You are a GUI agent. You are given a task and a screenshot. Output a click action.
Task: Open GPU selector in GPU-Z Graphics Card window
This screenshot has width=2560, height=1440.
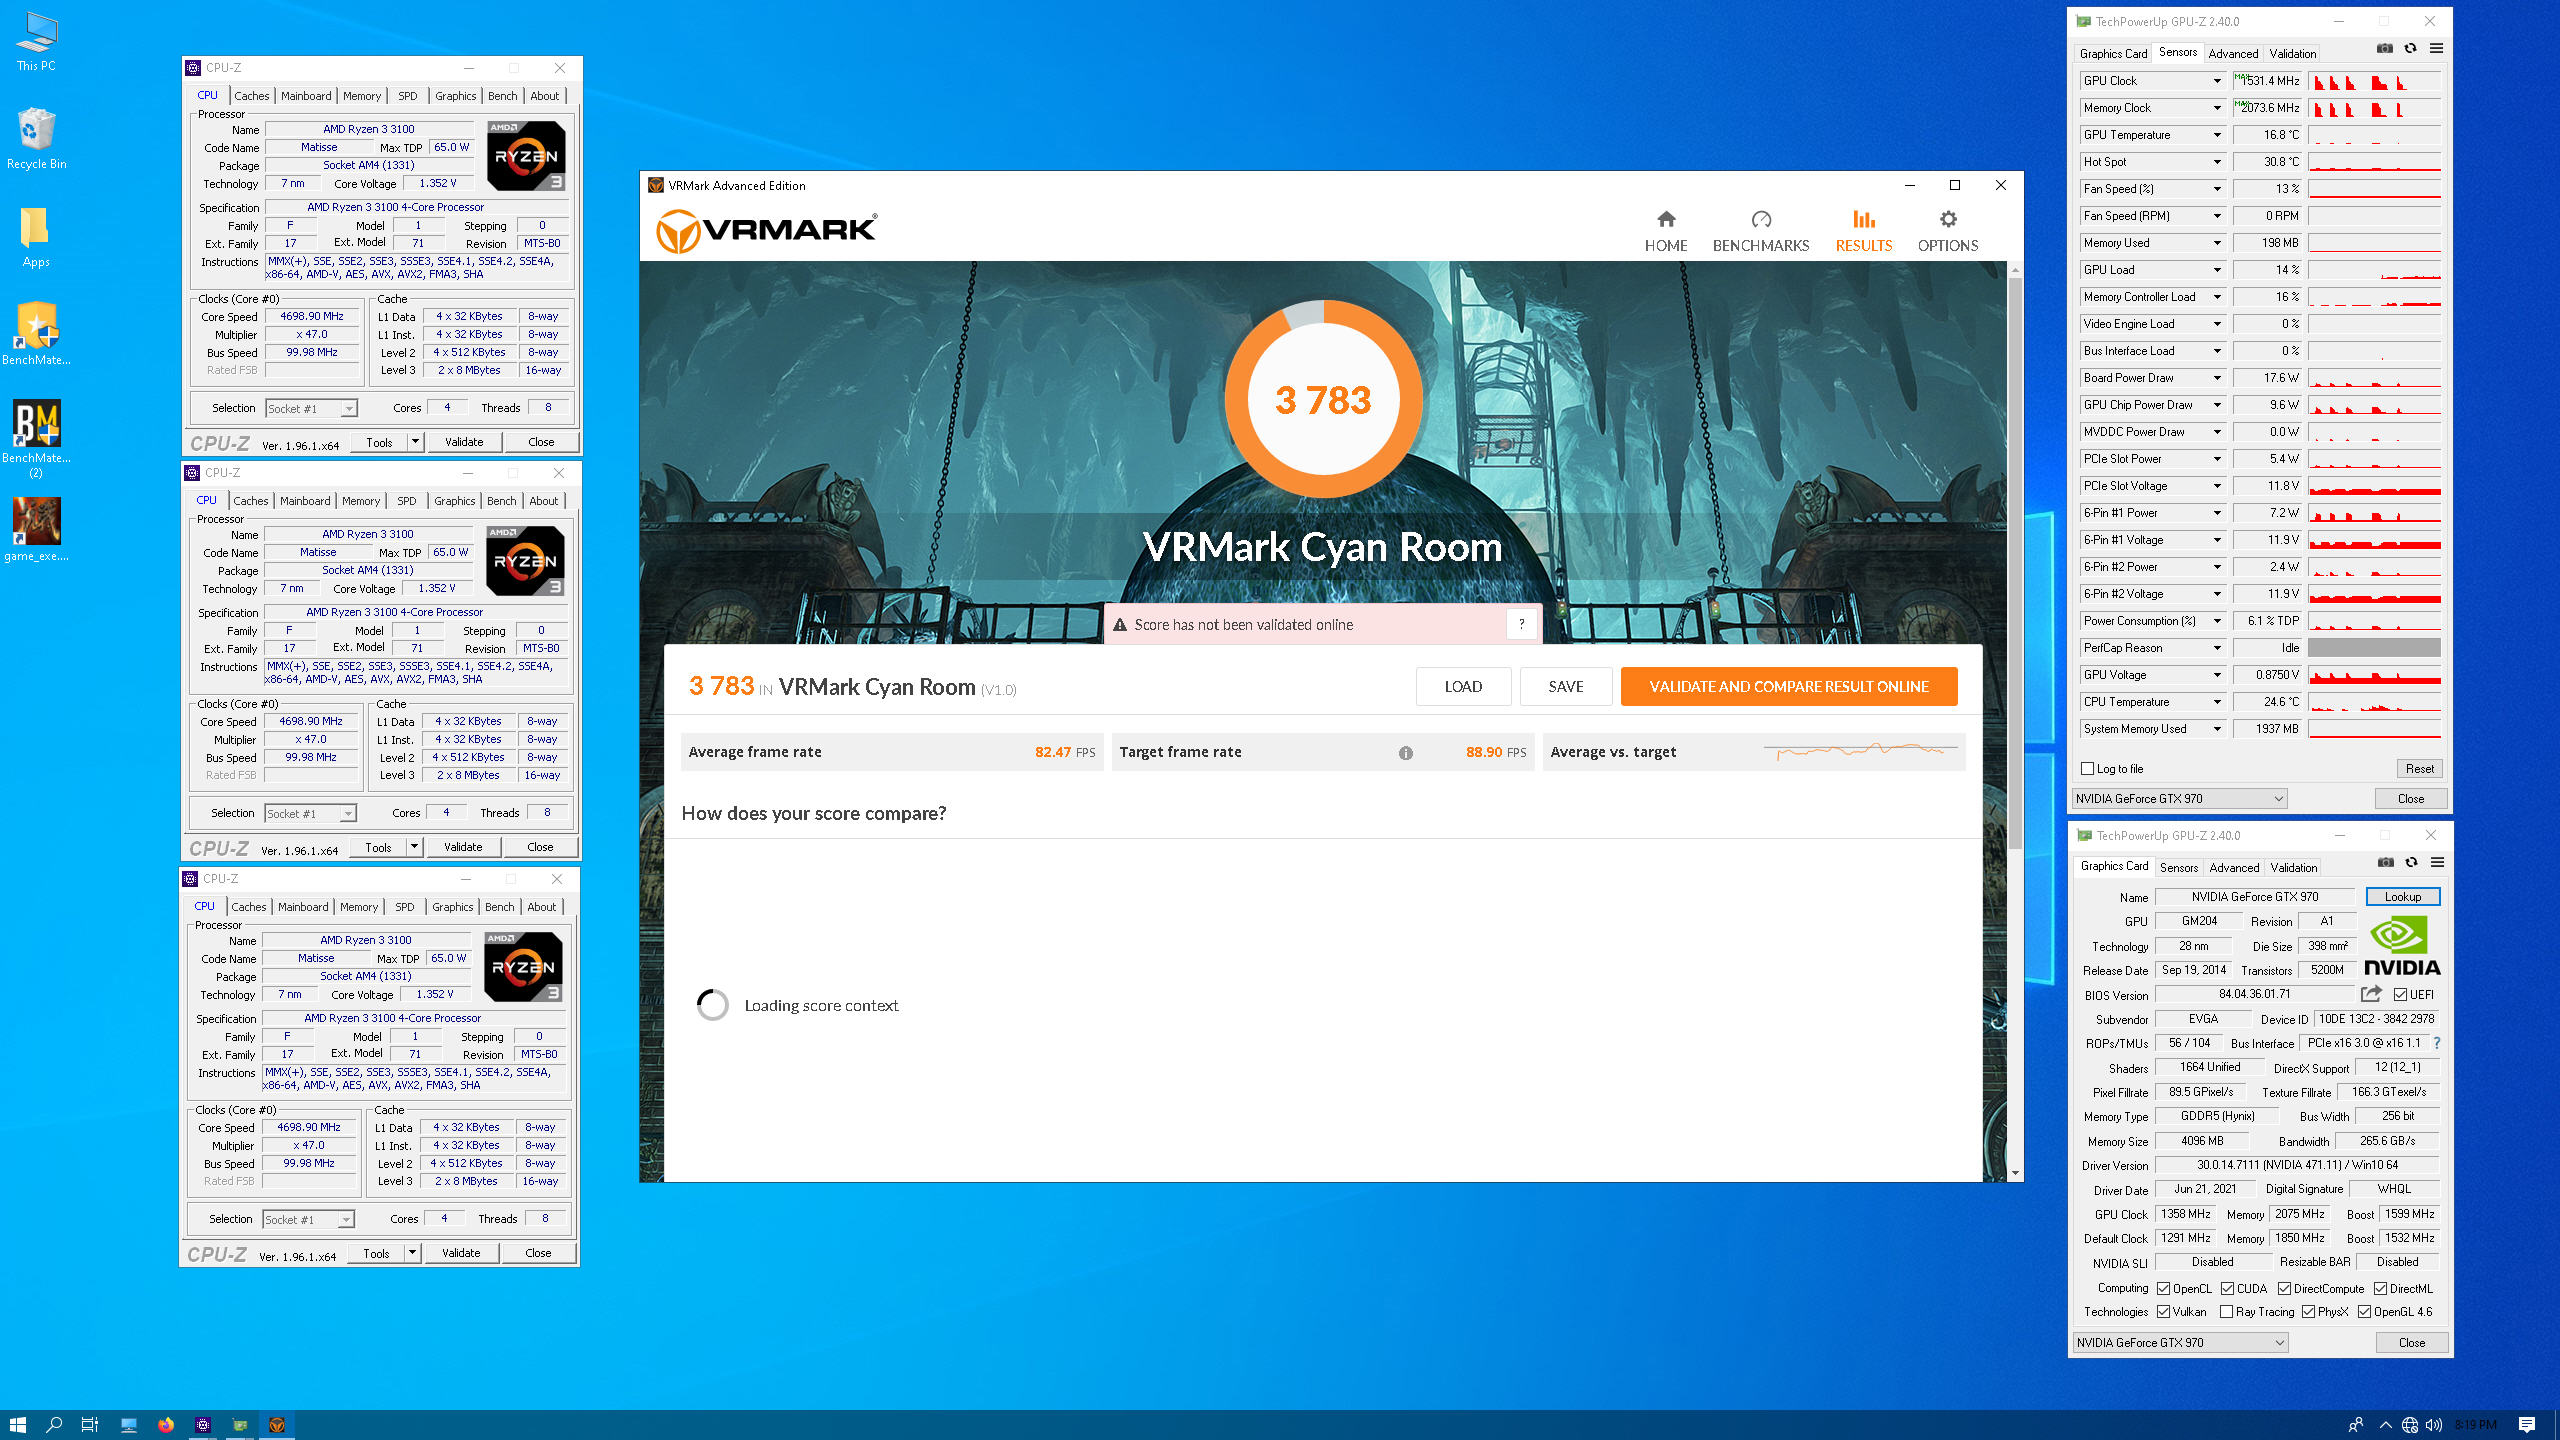pos(2181,1343)
